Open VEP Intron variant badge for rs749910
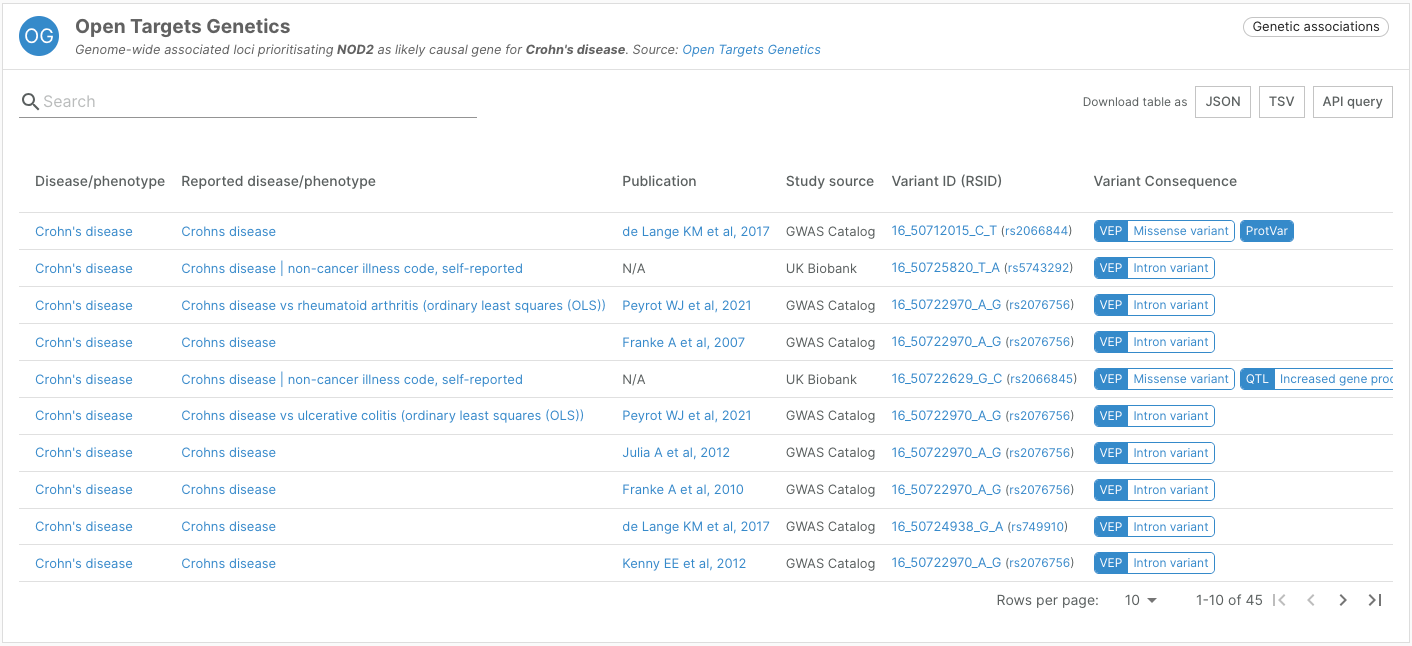The image size is (1412, 646). [1154, 526]
